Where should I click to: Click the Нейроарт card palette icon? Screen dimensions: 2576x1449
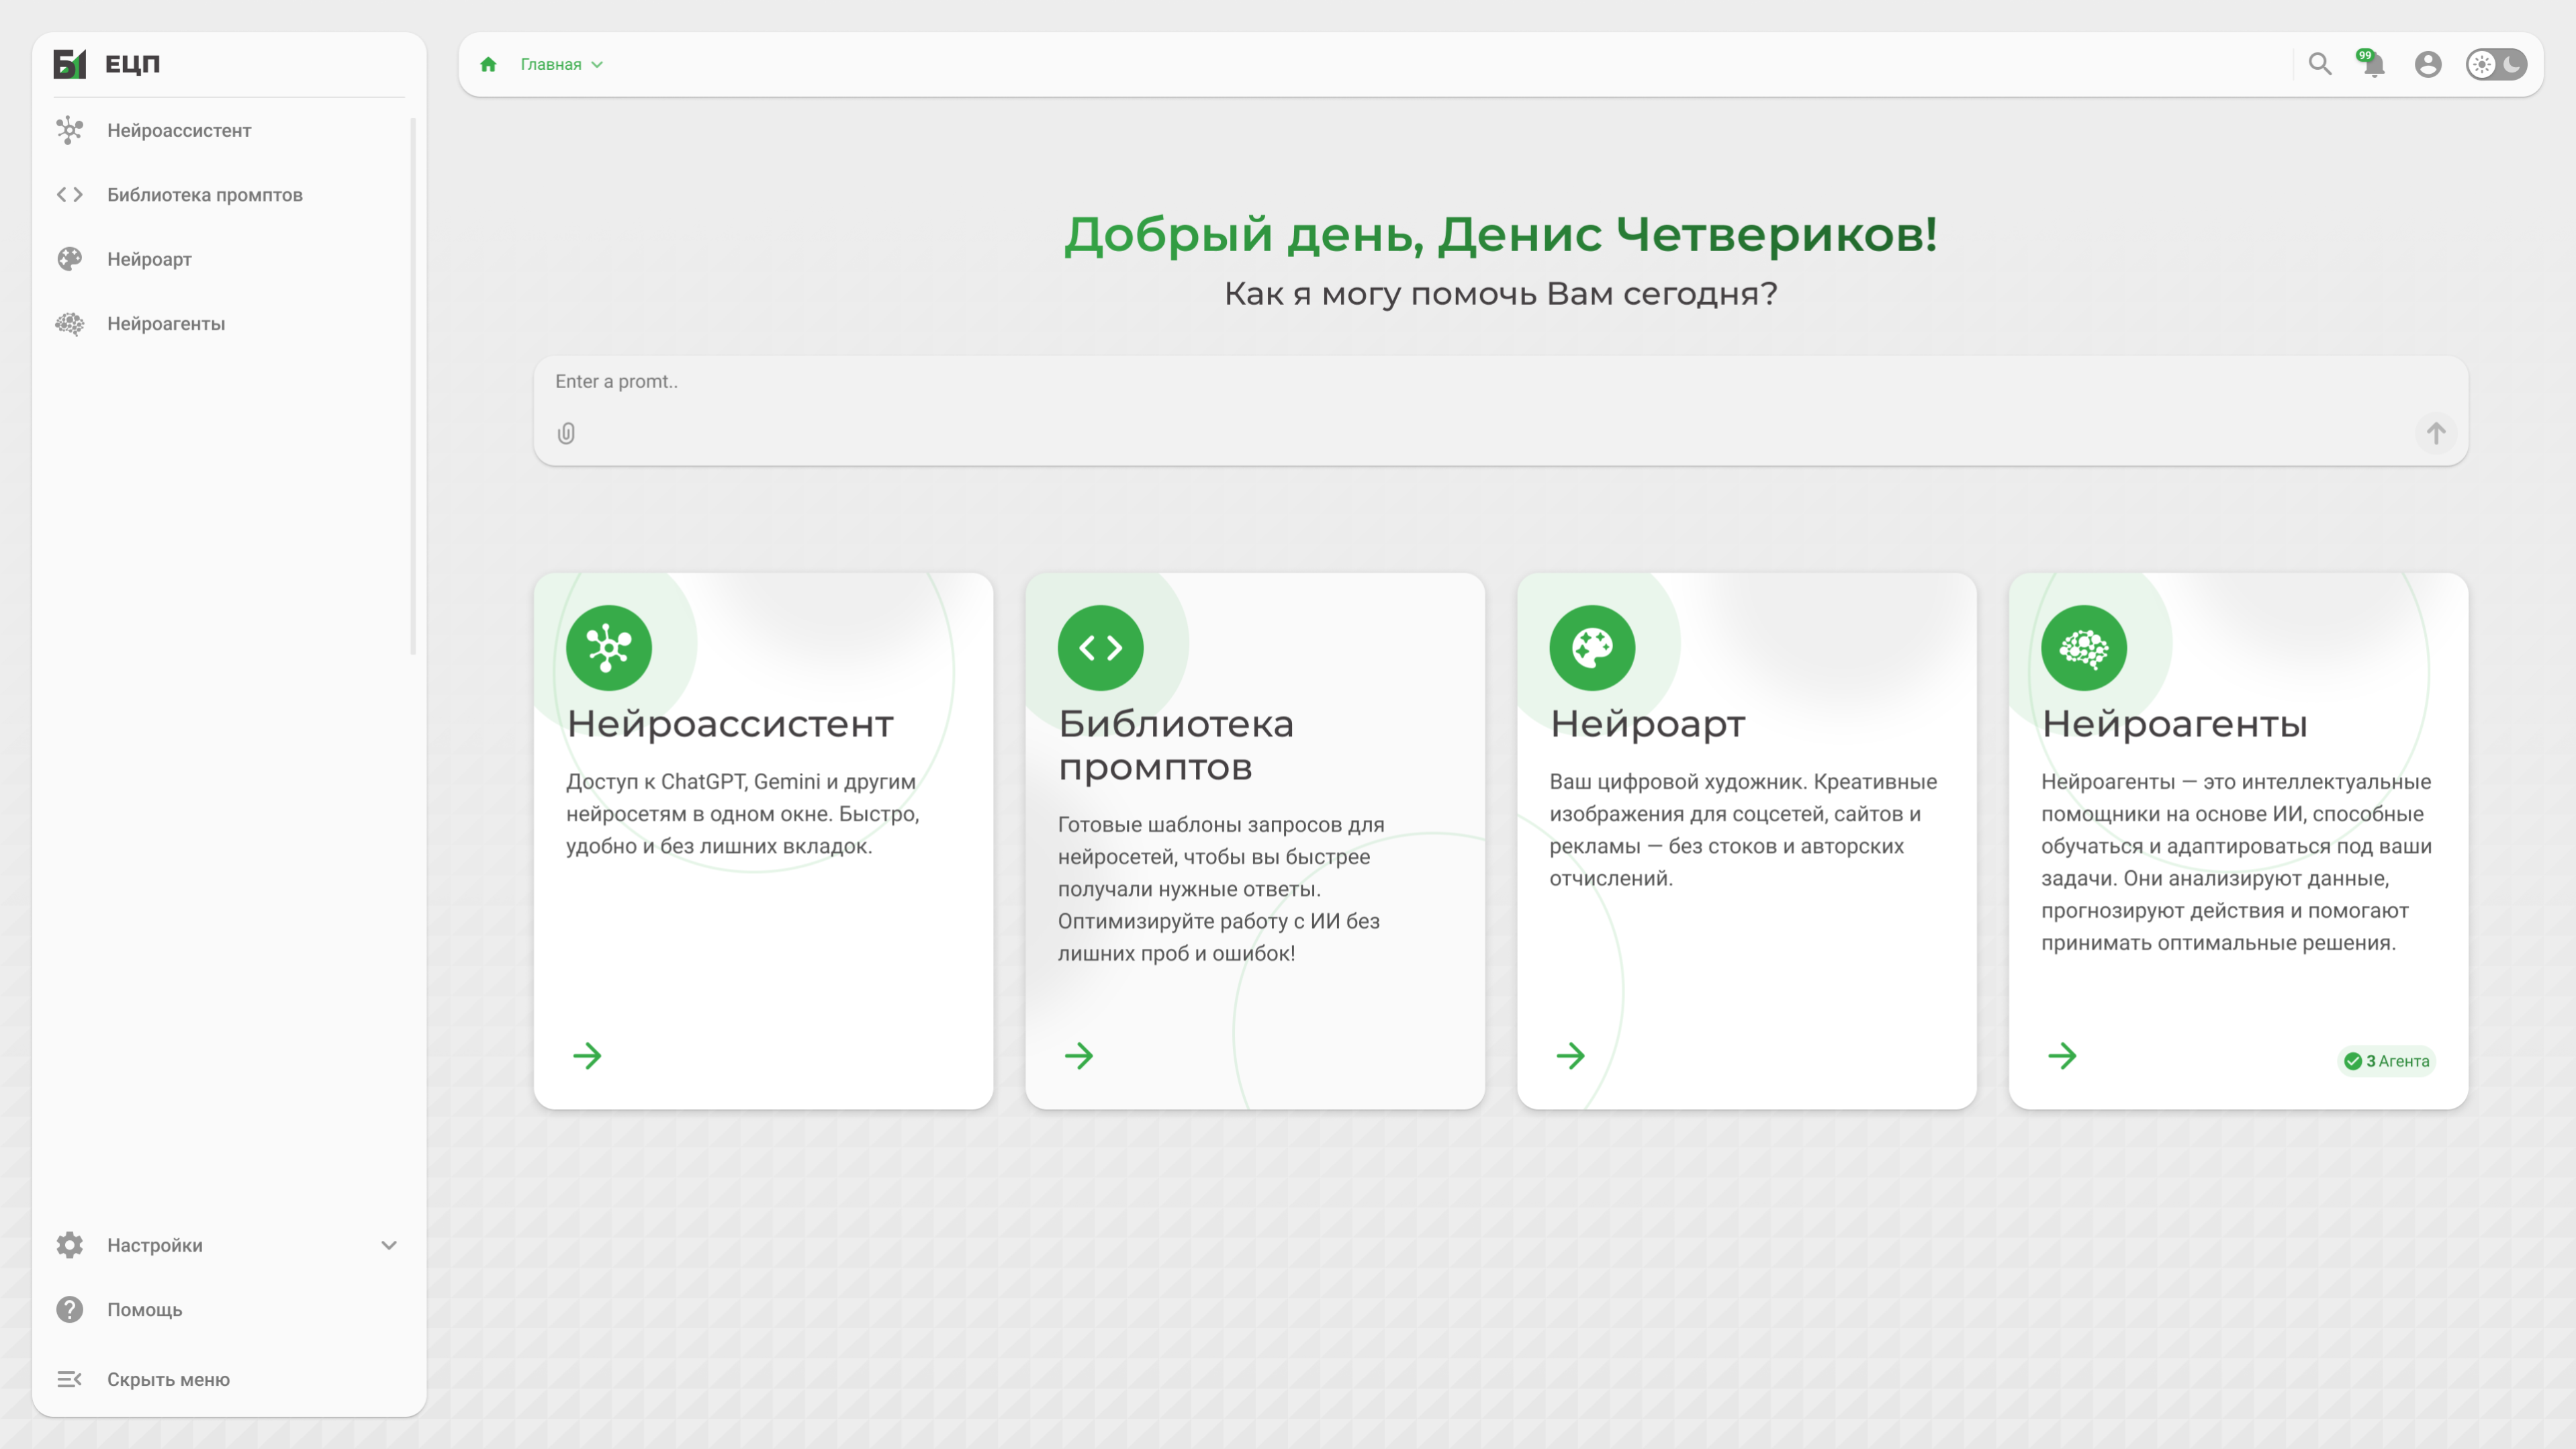(1592, 647)
